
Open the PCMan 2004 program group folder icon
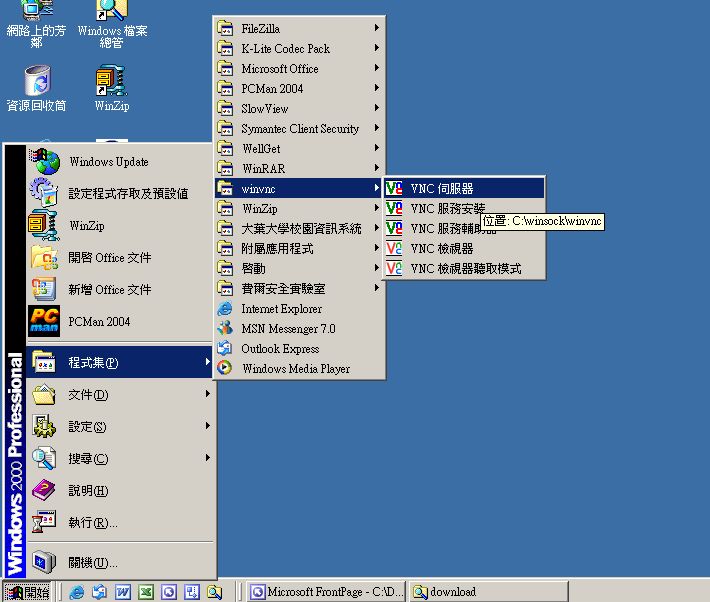[x=225, y=88]
